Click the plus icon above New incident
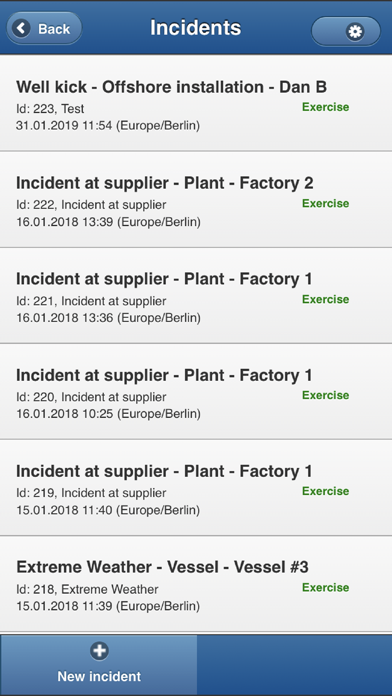 click(x=99, y=651)
